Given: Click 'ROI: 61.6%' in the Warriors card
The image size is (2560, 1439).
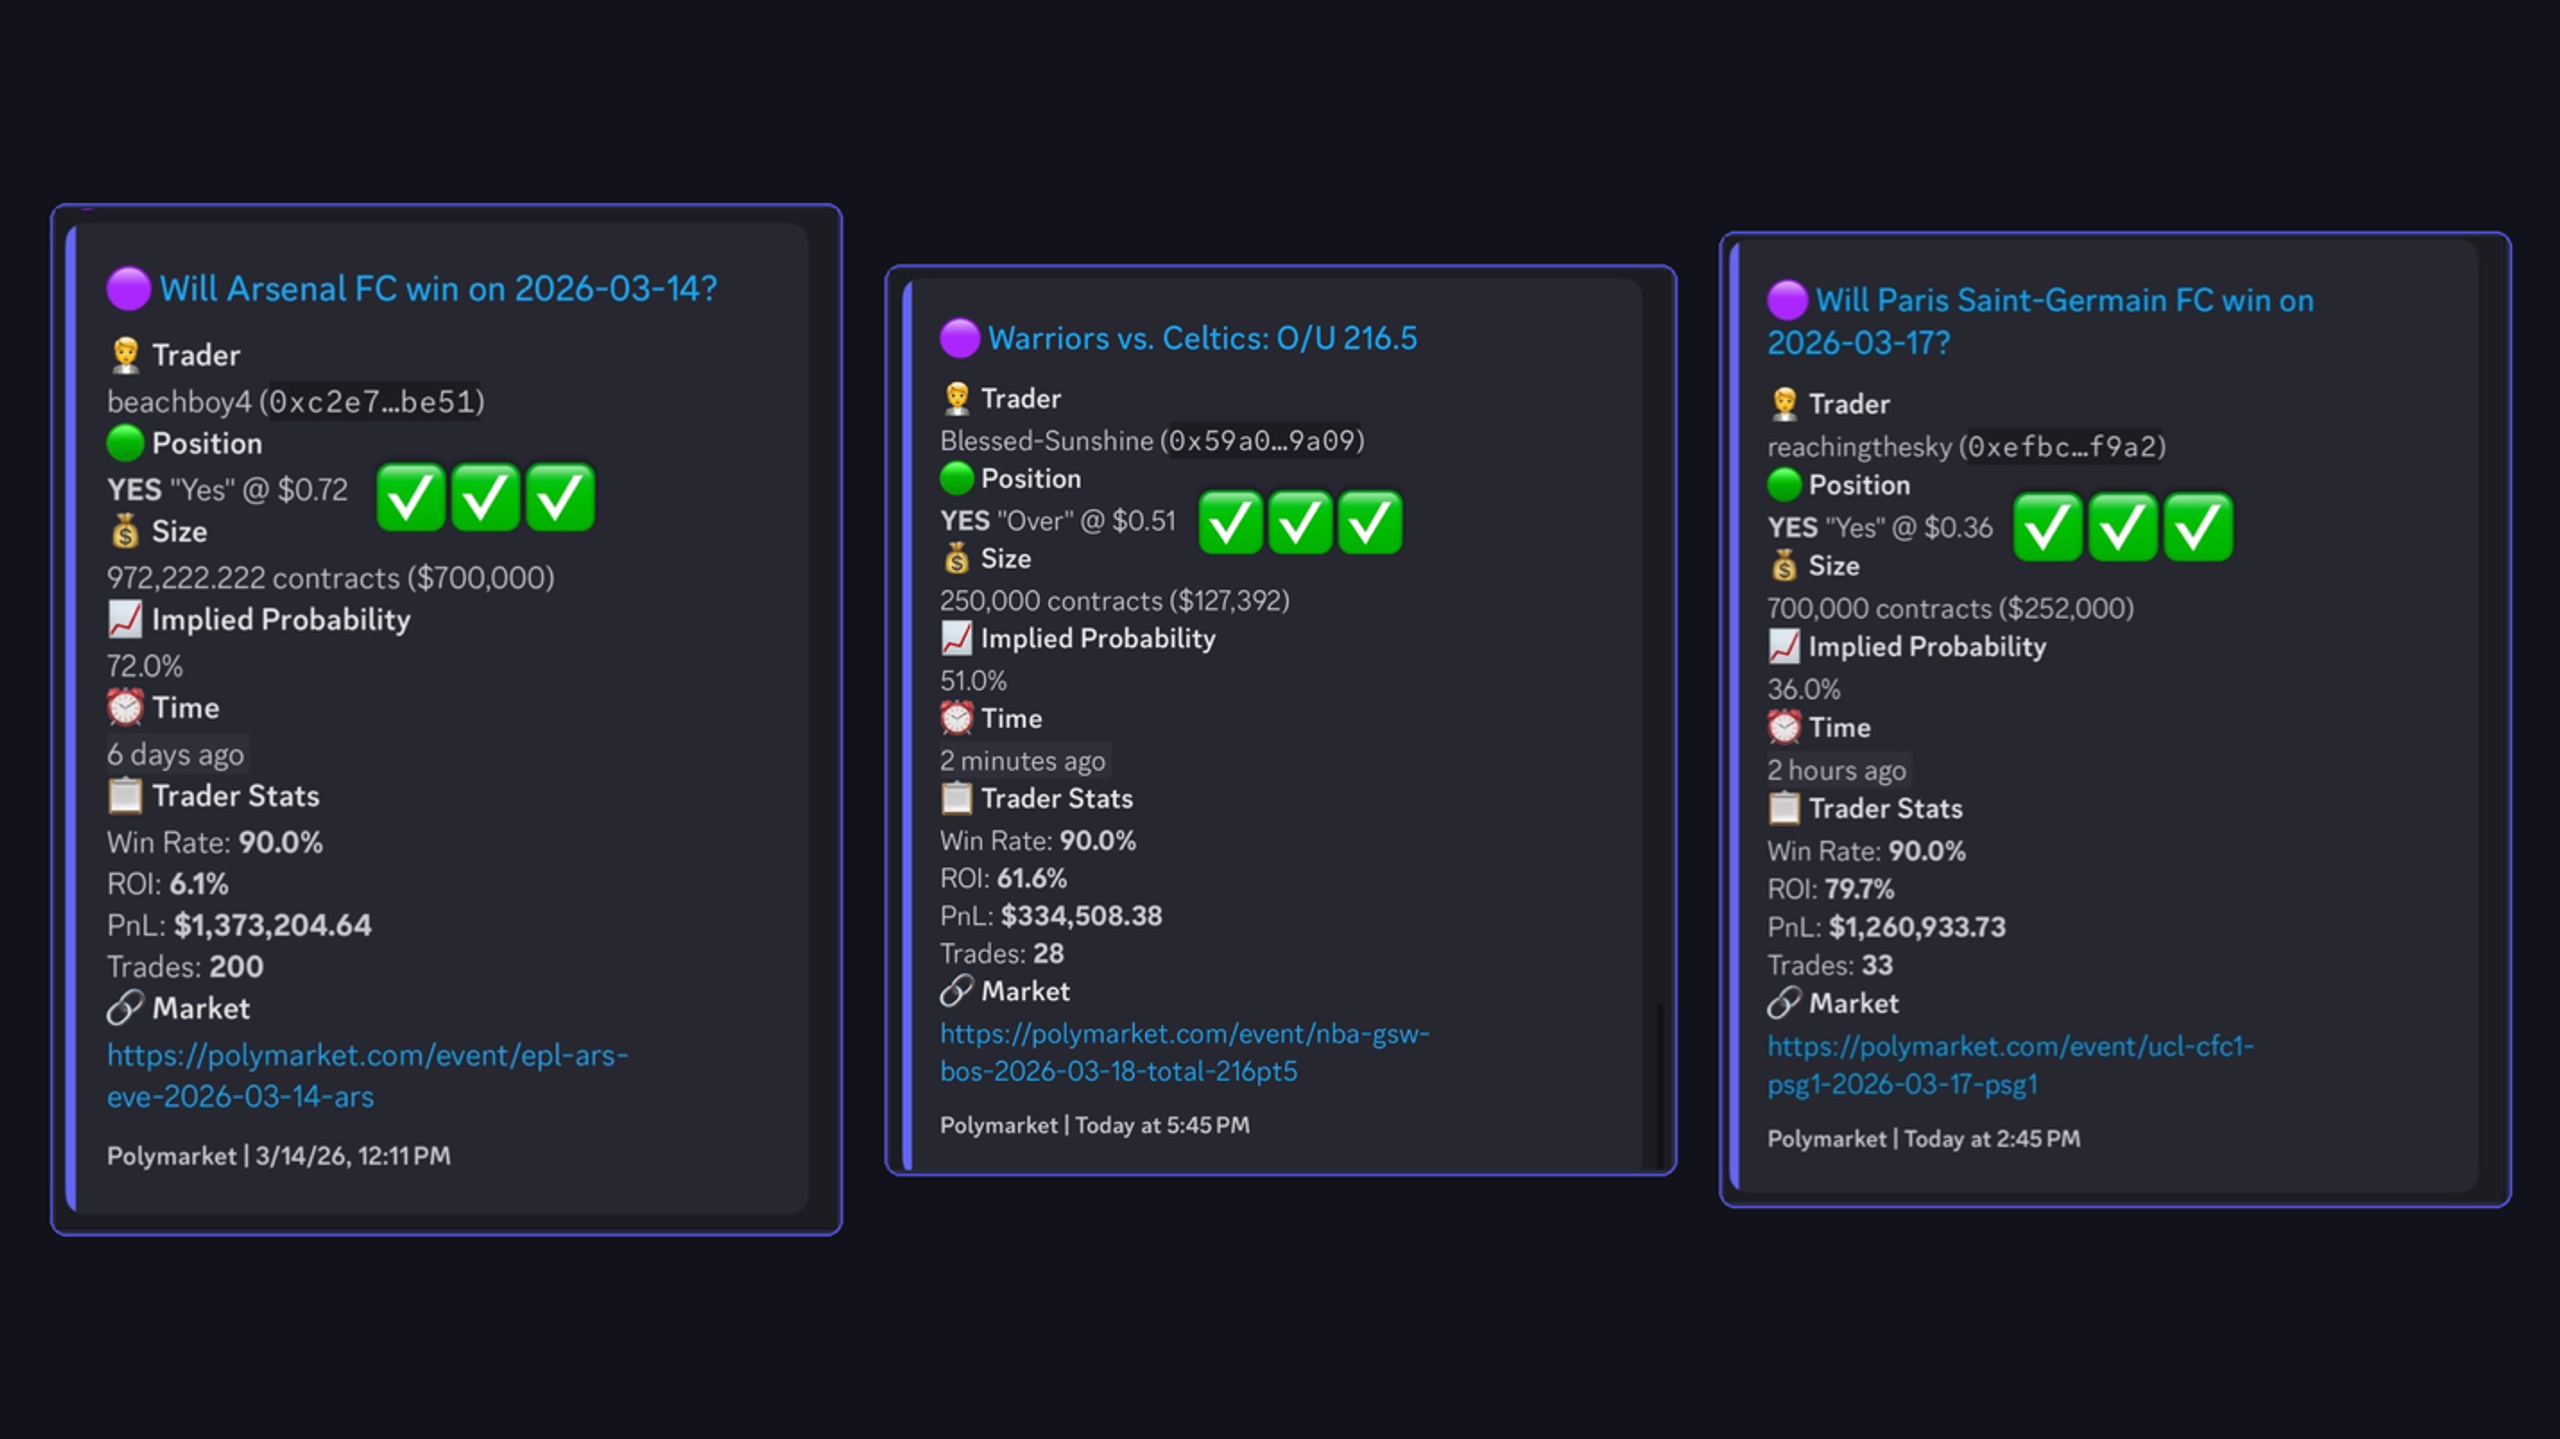Looking at the screenshot, I should pyautogui.click(x=1003, y=878).
